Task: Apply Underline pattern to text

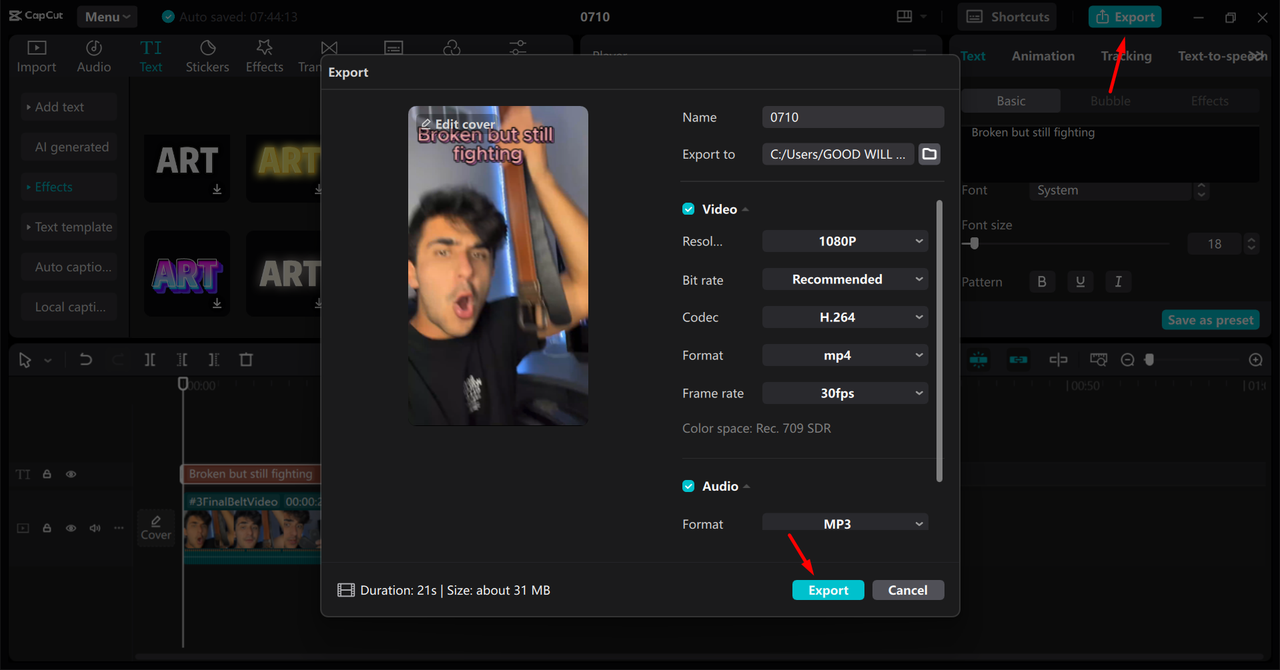Action: click(x=1080, y=282)
